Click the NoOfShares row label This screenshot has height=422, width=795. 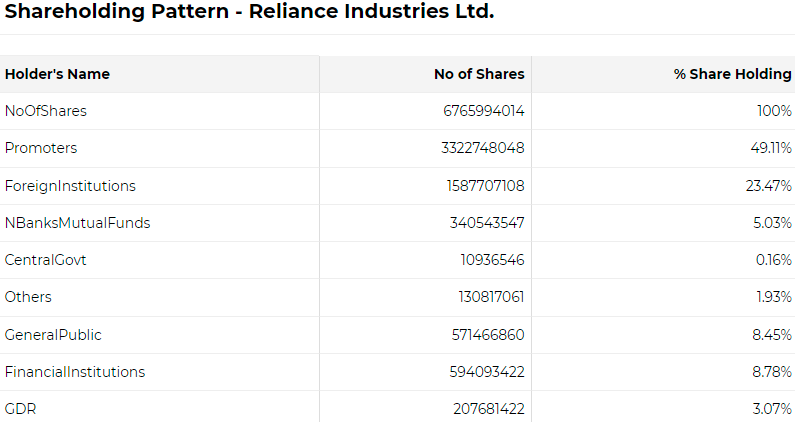[45, 111]
